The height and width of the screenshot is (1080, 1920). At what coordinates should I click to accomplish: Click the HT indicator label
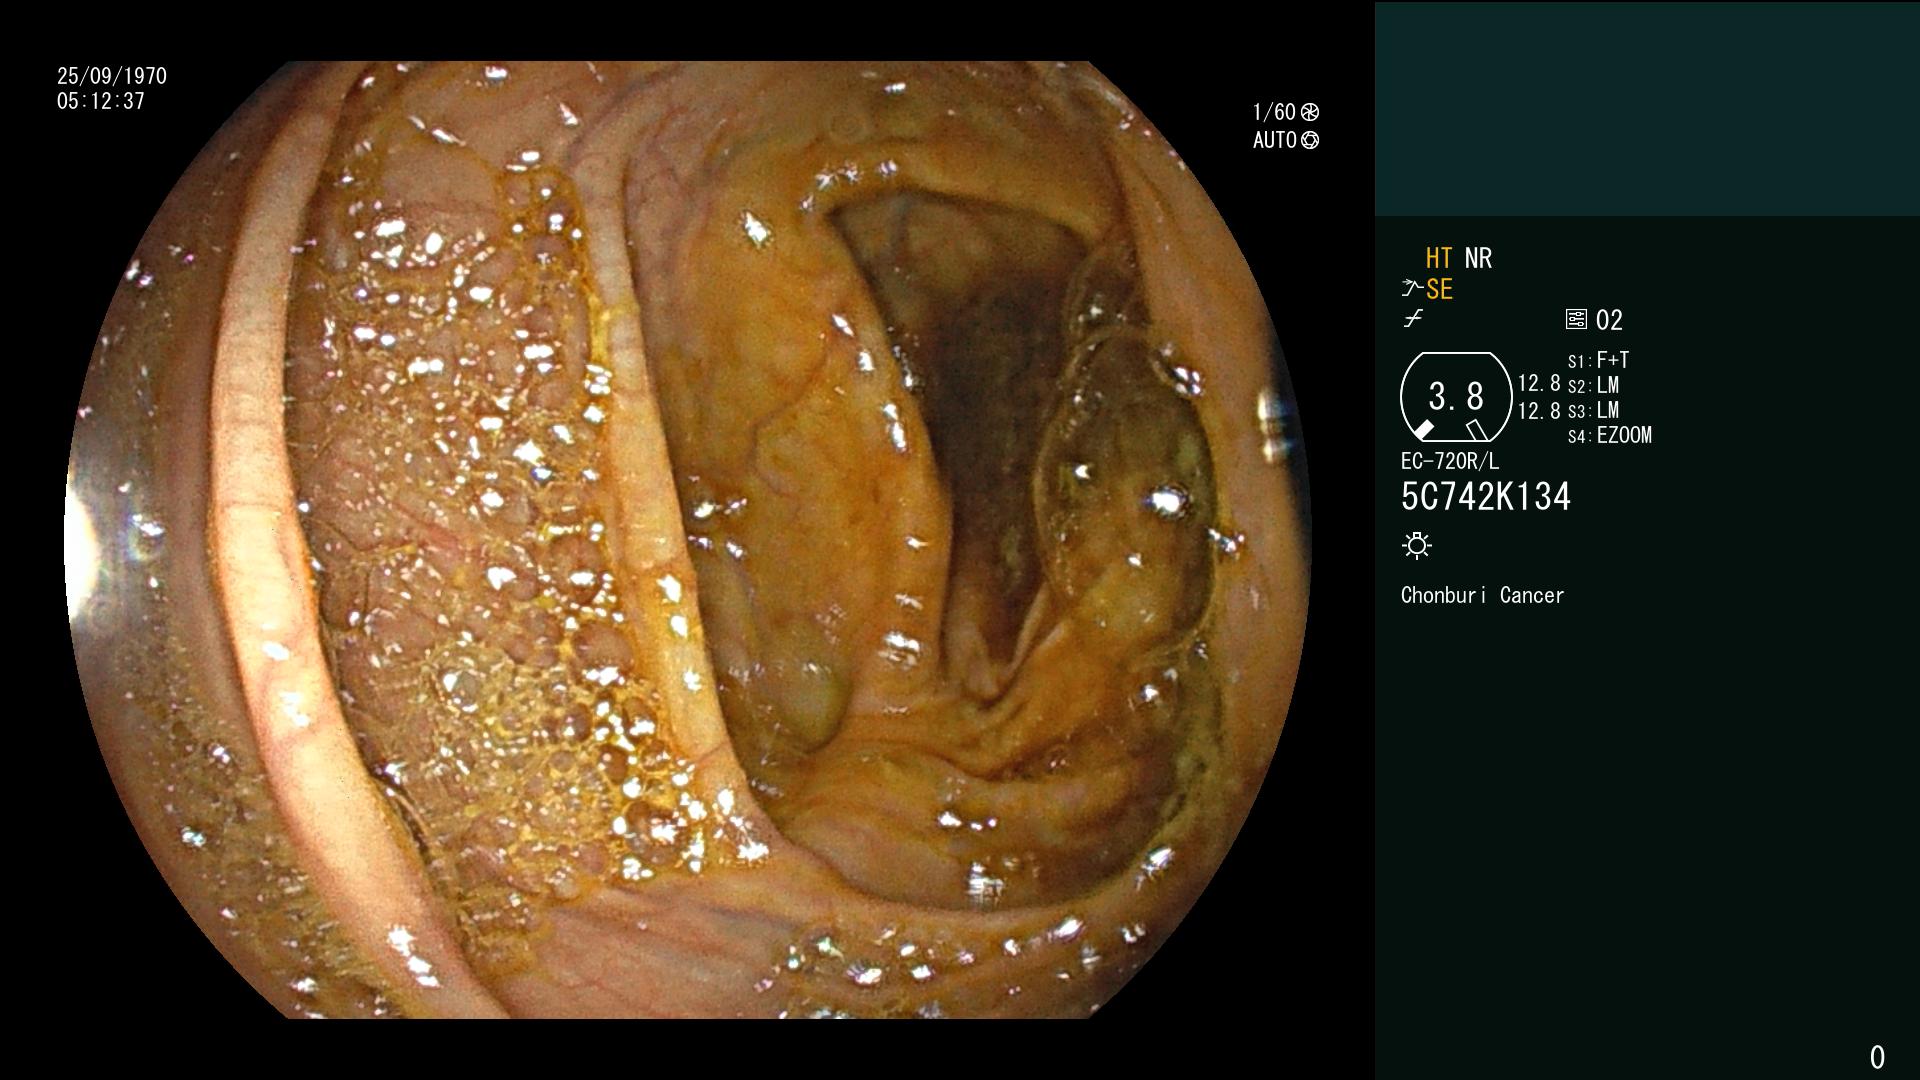tap(1439, 258)
